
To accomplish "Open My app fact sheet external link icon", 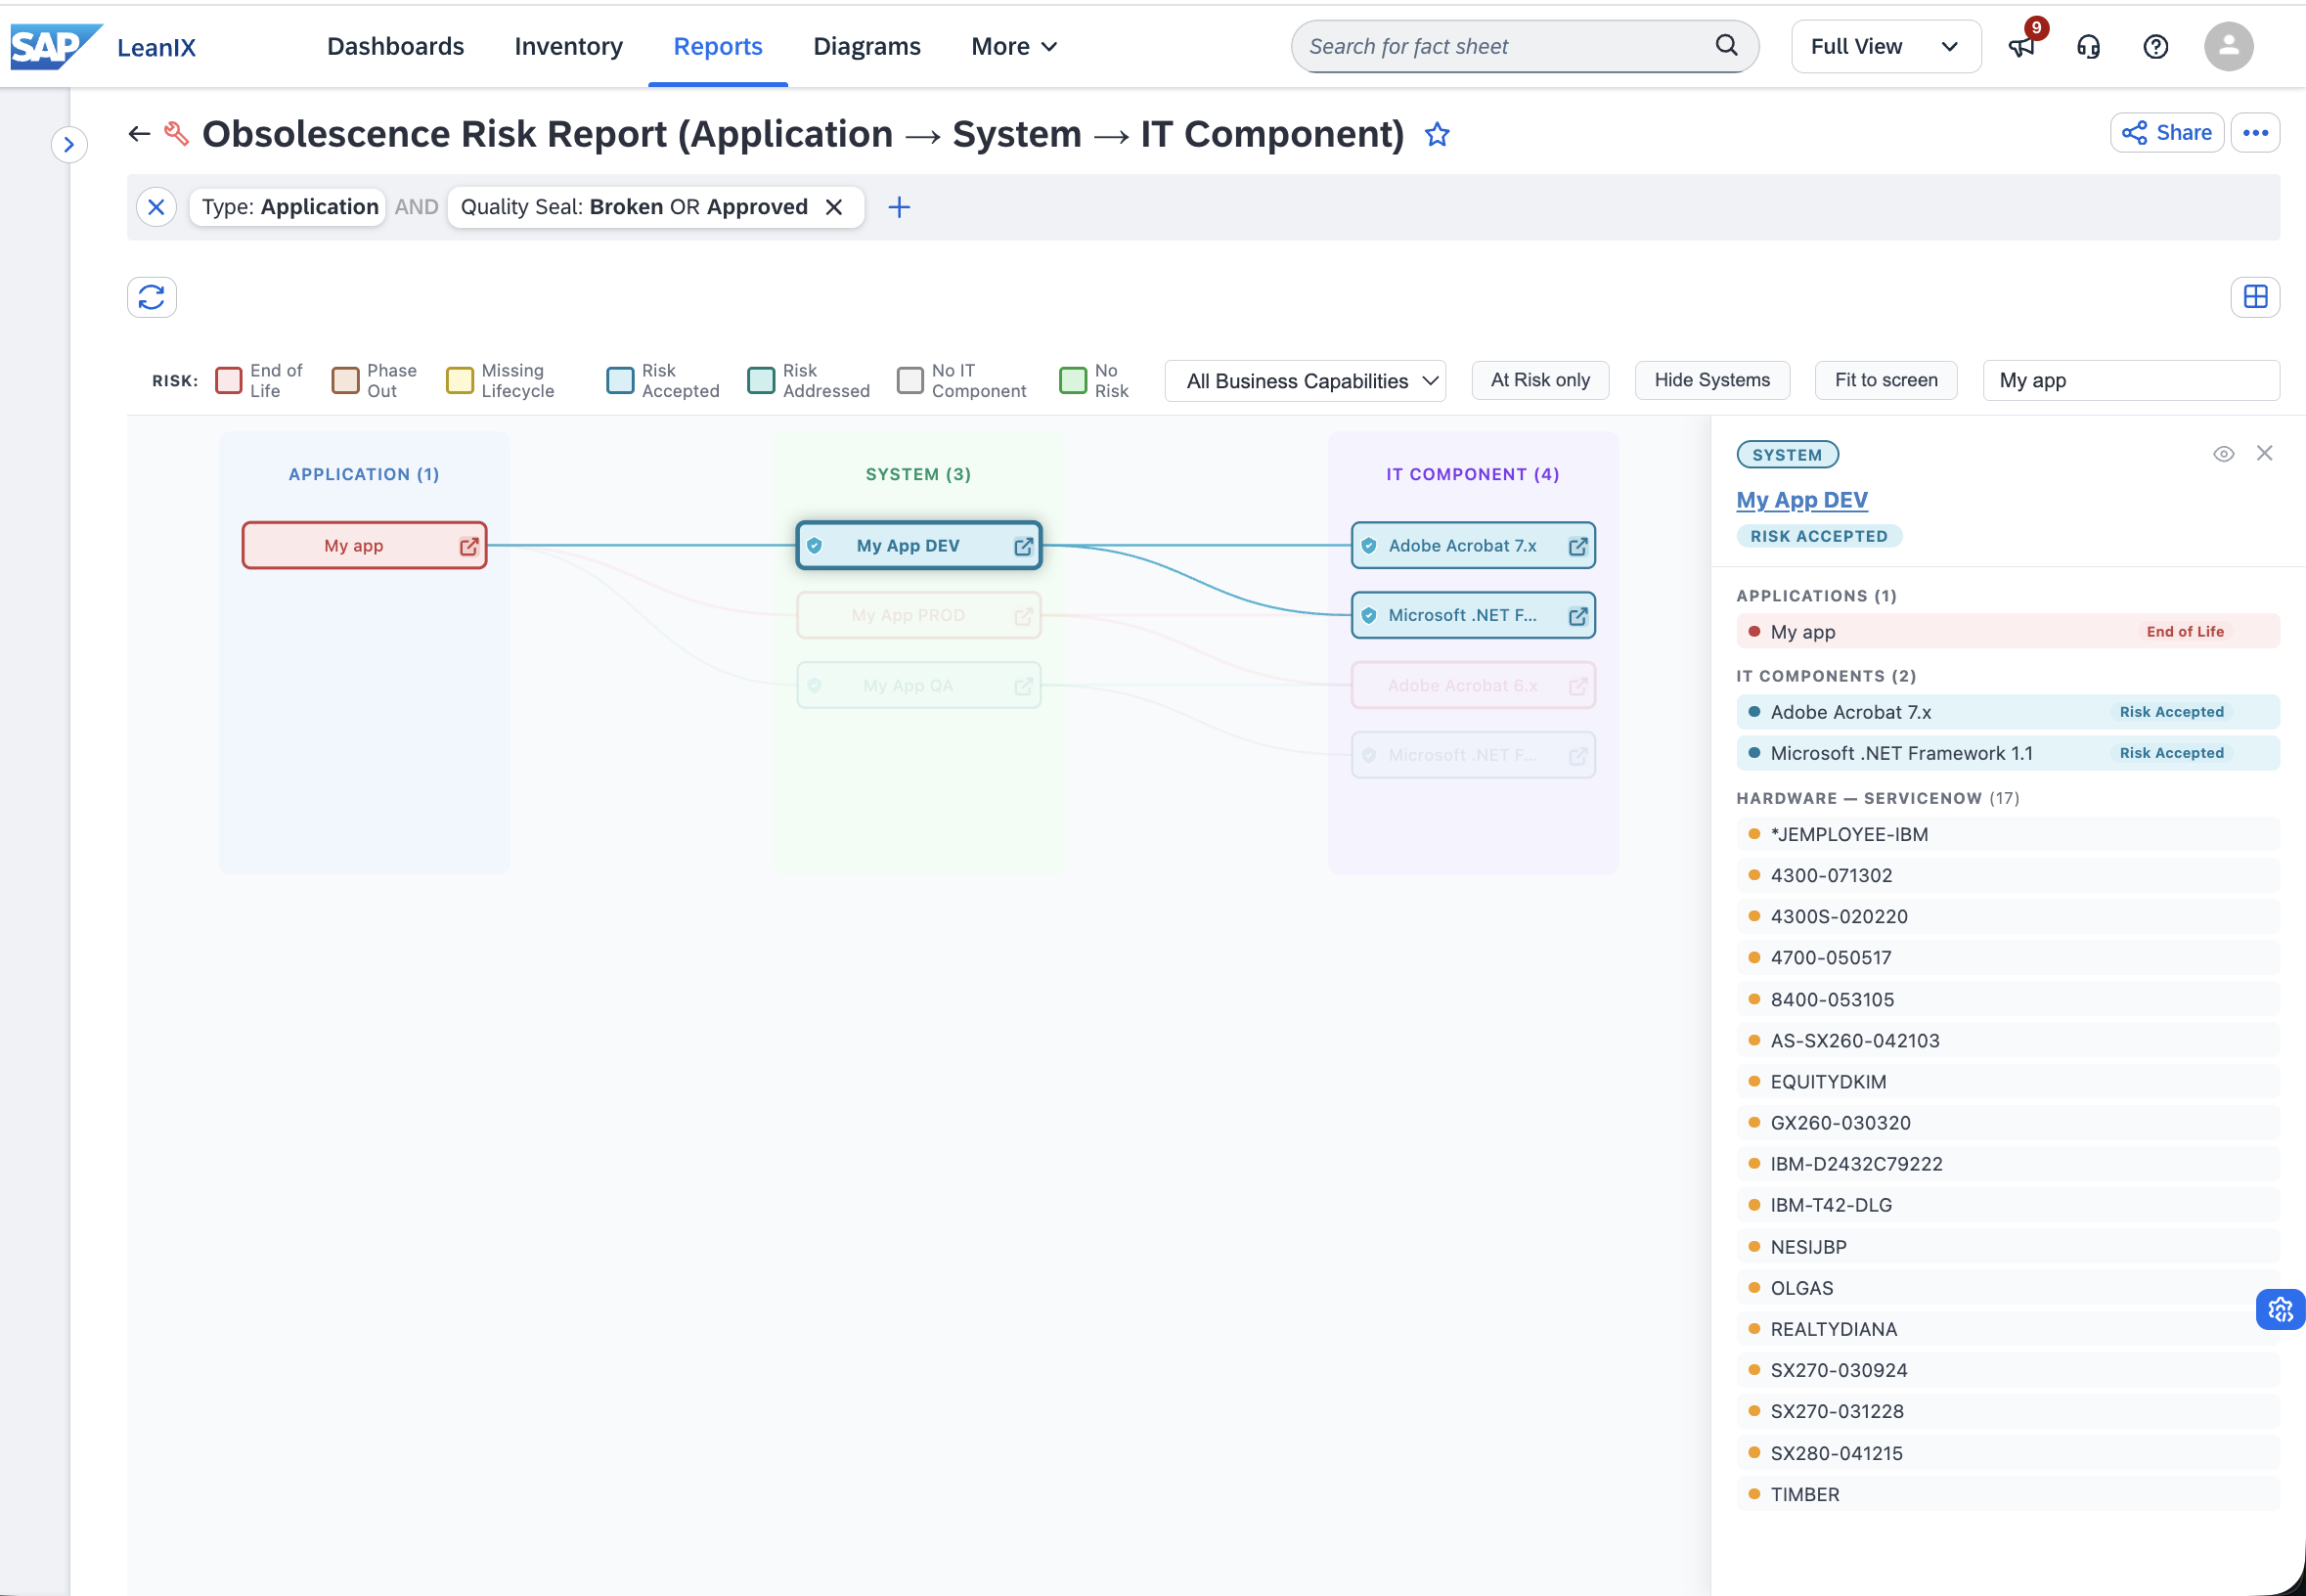I will coord(469,546).
